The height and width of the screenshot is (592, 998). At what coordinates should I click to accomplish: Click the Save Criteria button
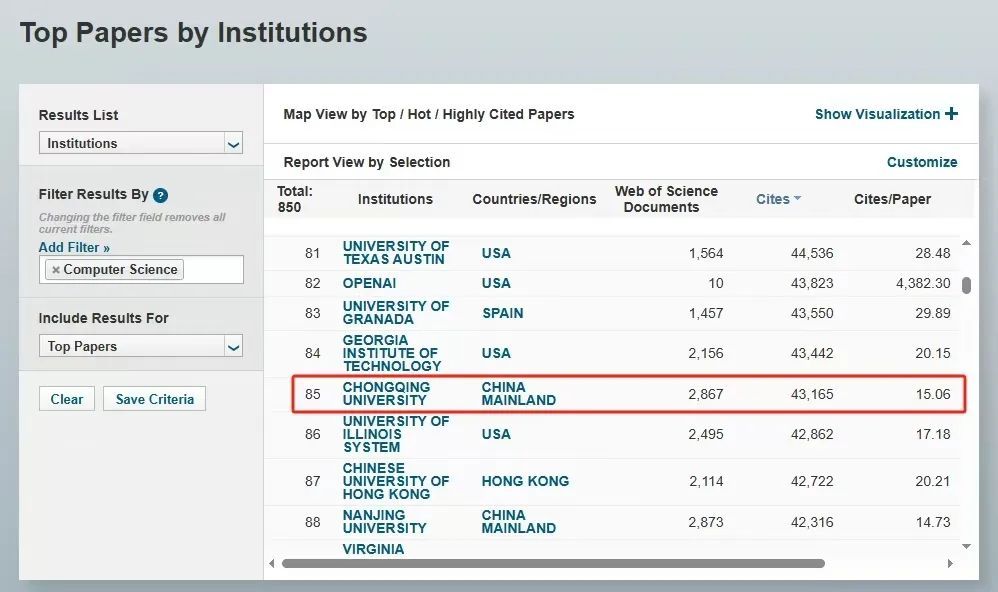[154, 399]
